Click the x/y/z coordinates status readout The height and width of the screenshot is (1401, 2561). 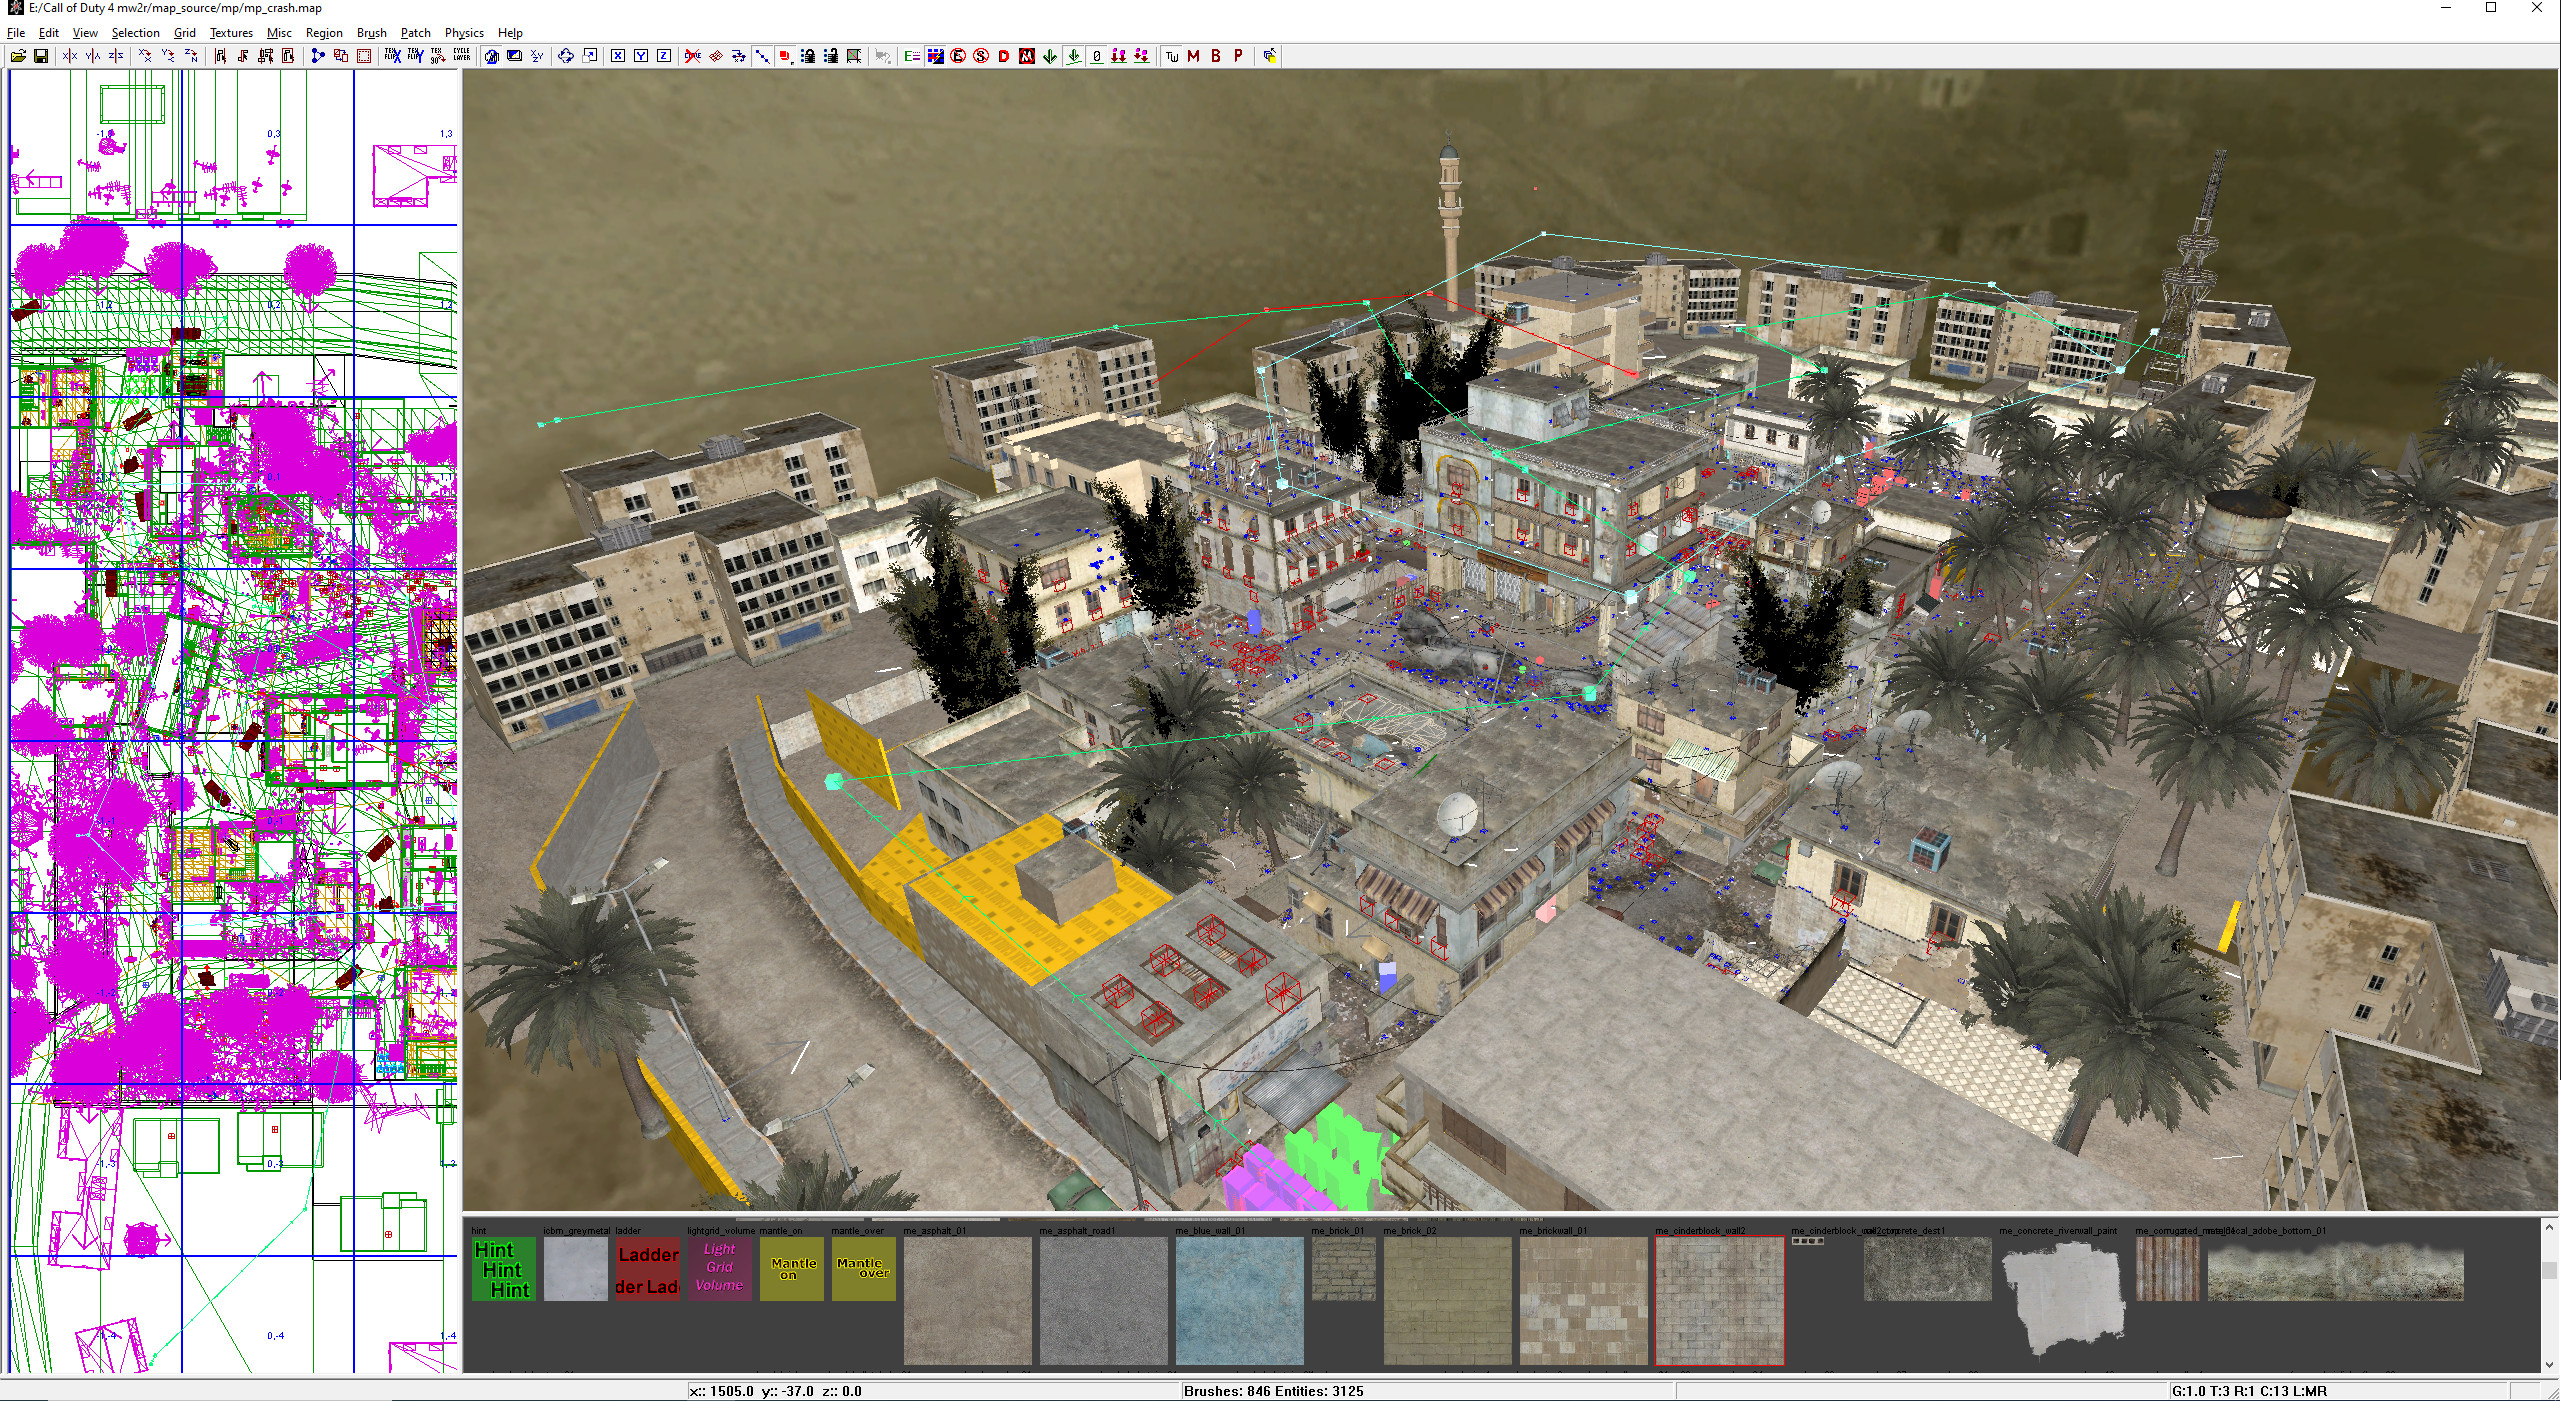[x=775, y=1391]
